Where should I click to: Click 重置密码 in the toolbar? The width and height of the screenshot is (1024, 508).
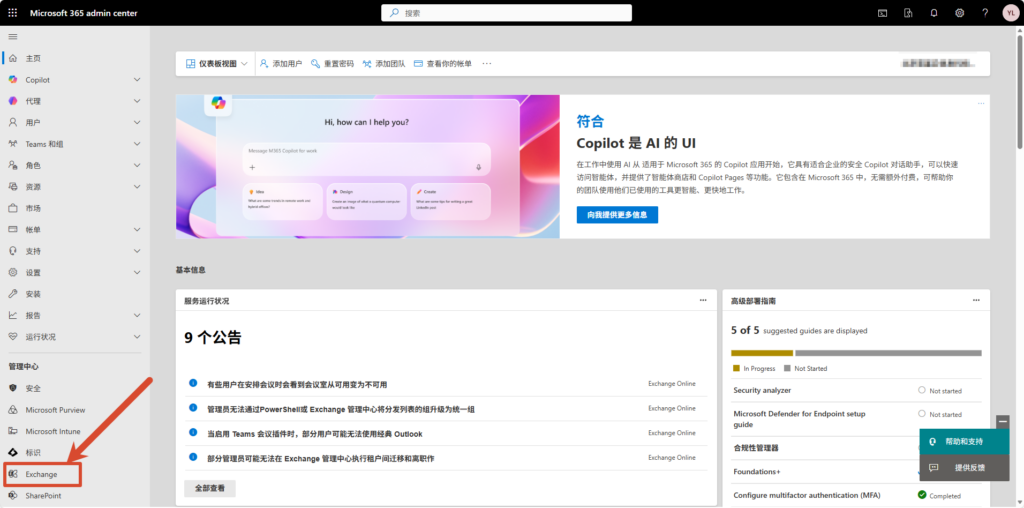(x=332, y=64)
